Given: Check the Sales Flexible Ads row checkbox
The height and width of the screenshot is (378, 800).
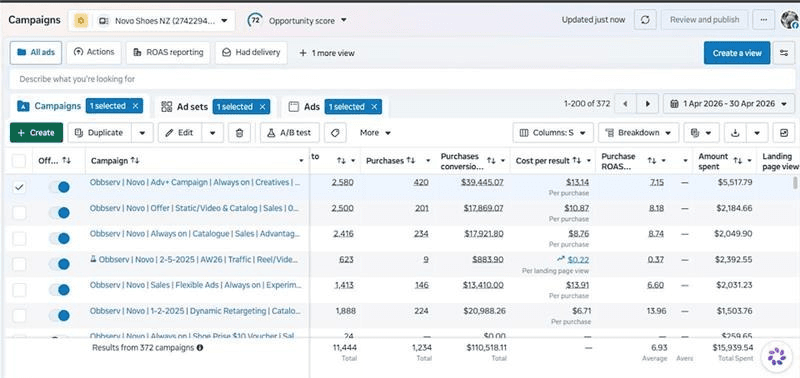Looking at the screenshot, I should [x=19, y=290].
